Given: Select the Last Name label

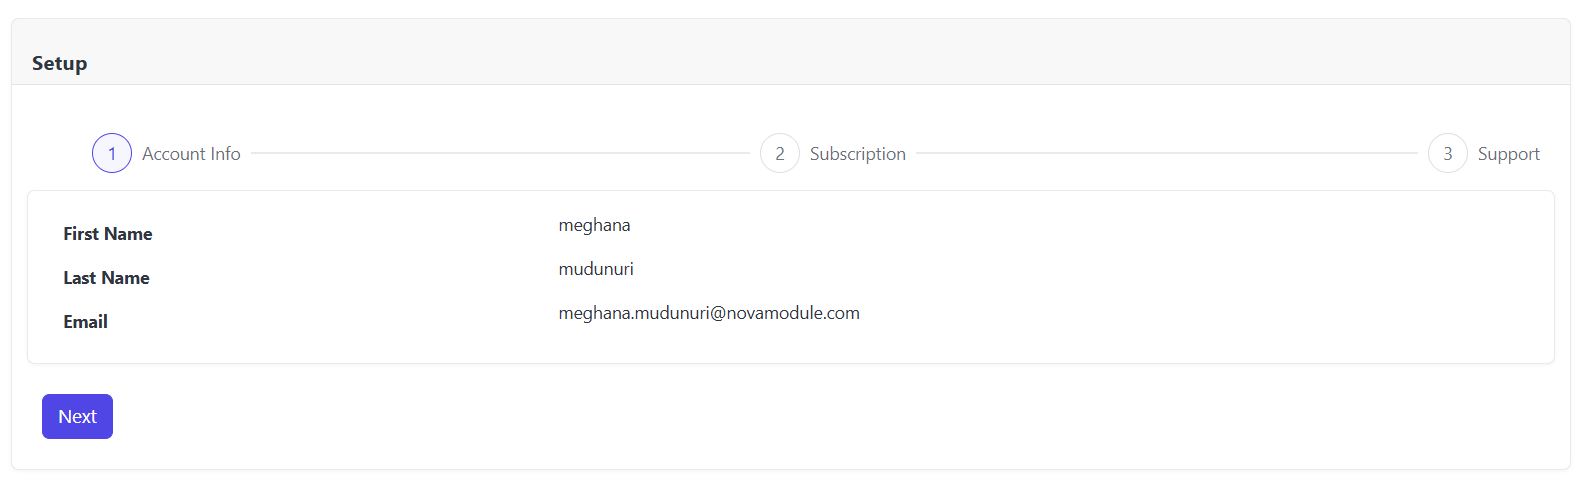Looking at the screenshot, I should (x=106, y=278).
